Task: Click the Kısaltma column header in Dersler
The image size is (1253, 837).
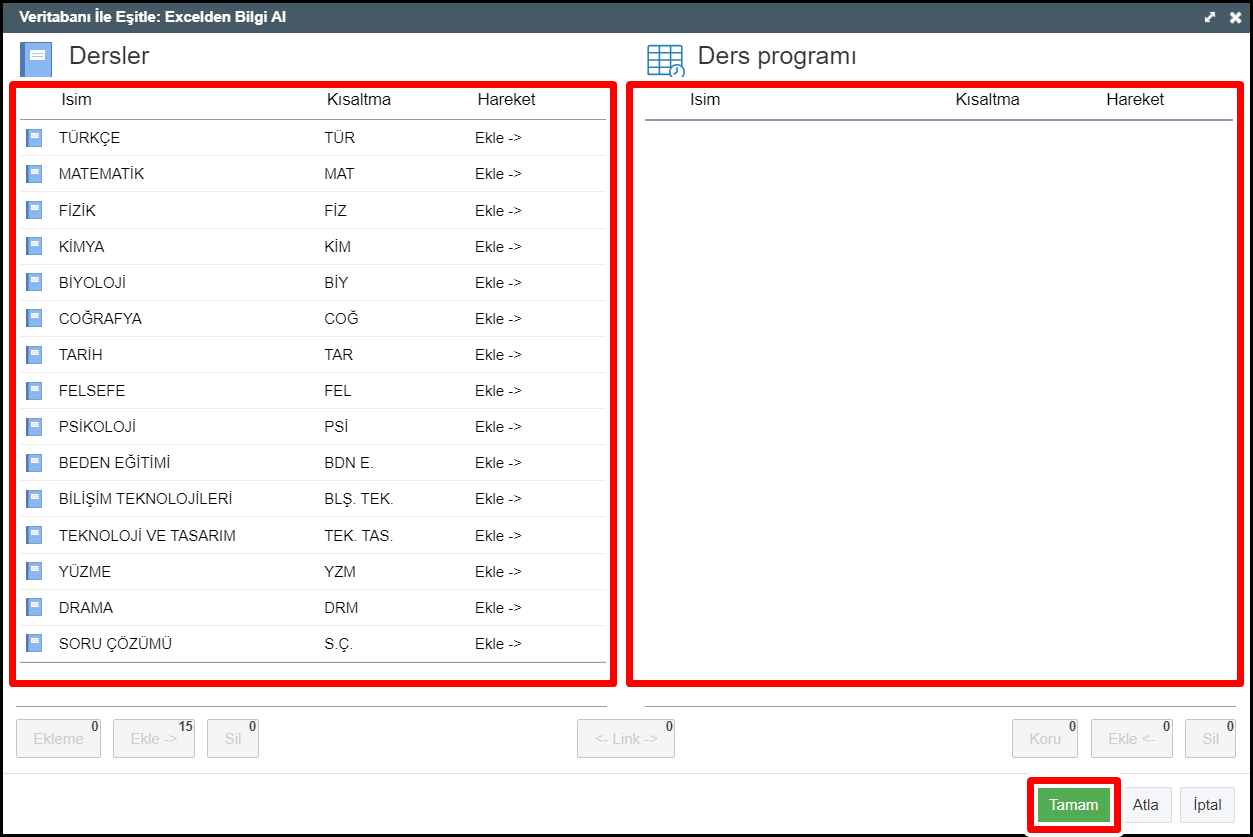Action: 359,99
